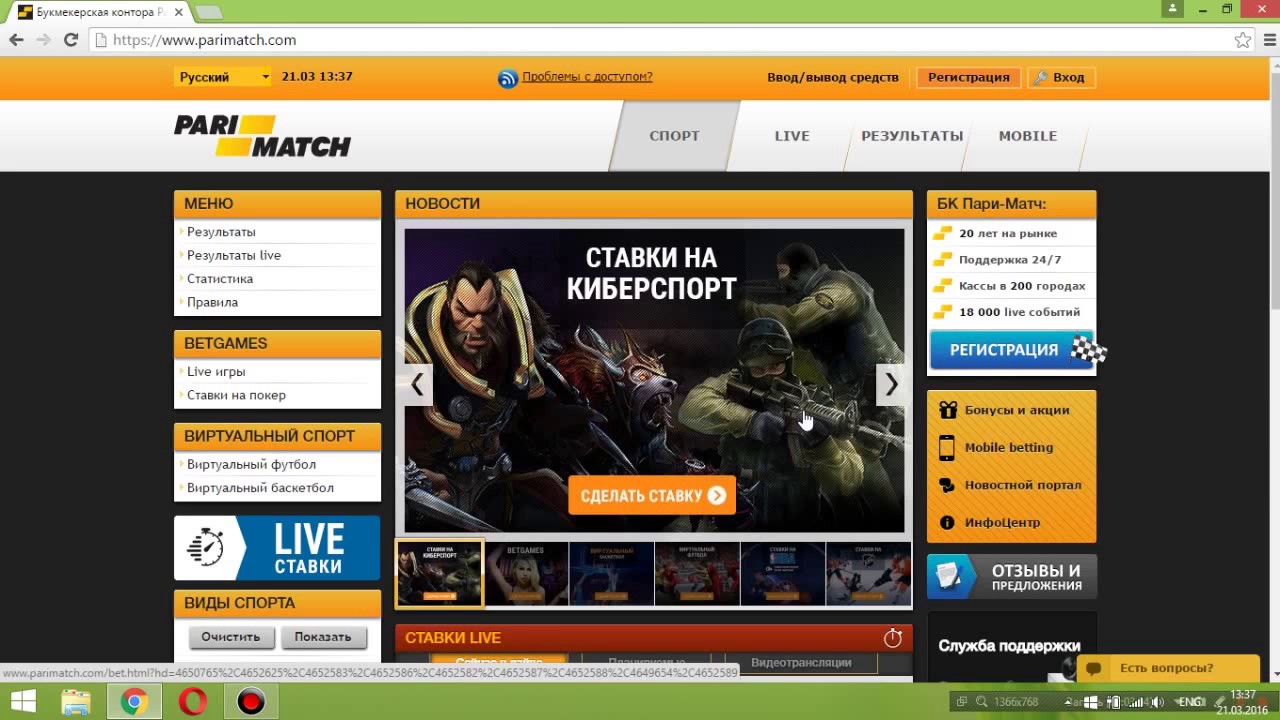The height and width of the screenshot is (720, 1280).
Task: Click "Кассы в 200 городах" text
Action: click(x=1022, y=286)
